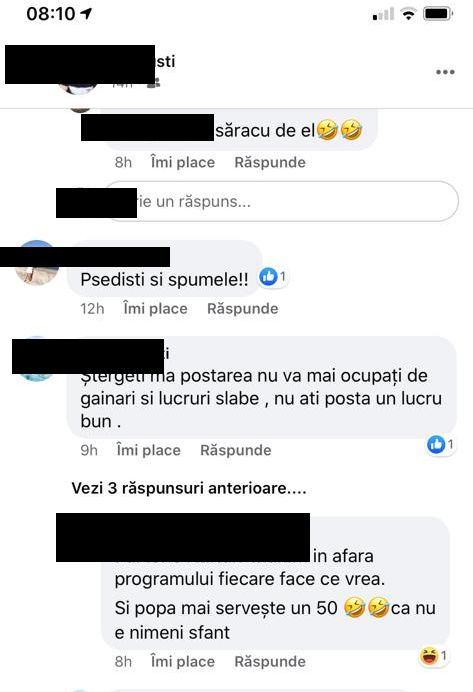This screenshot has width=473, height=692.
Task: Tap the Wi-Fi icon in status bar
Action: (409, 14)
